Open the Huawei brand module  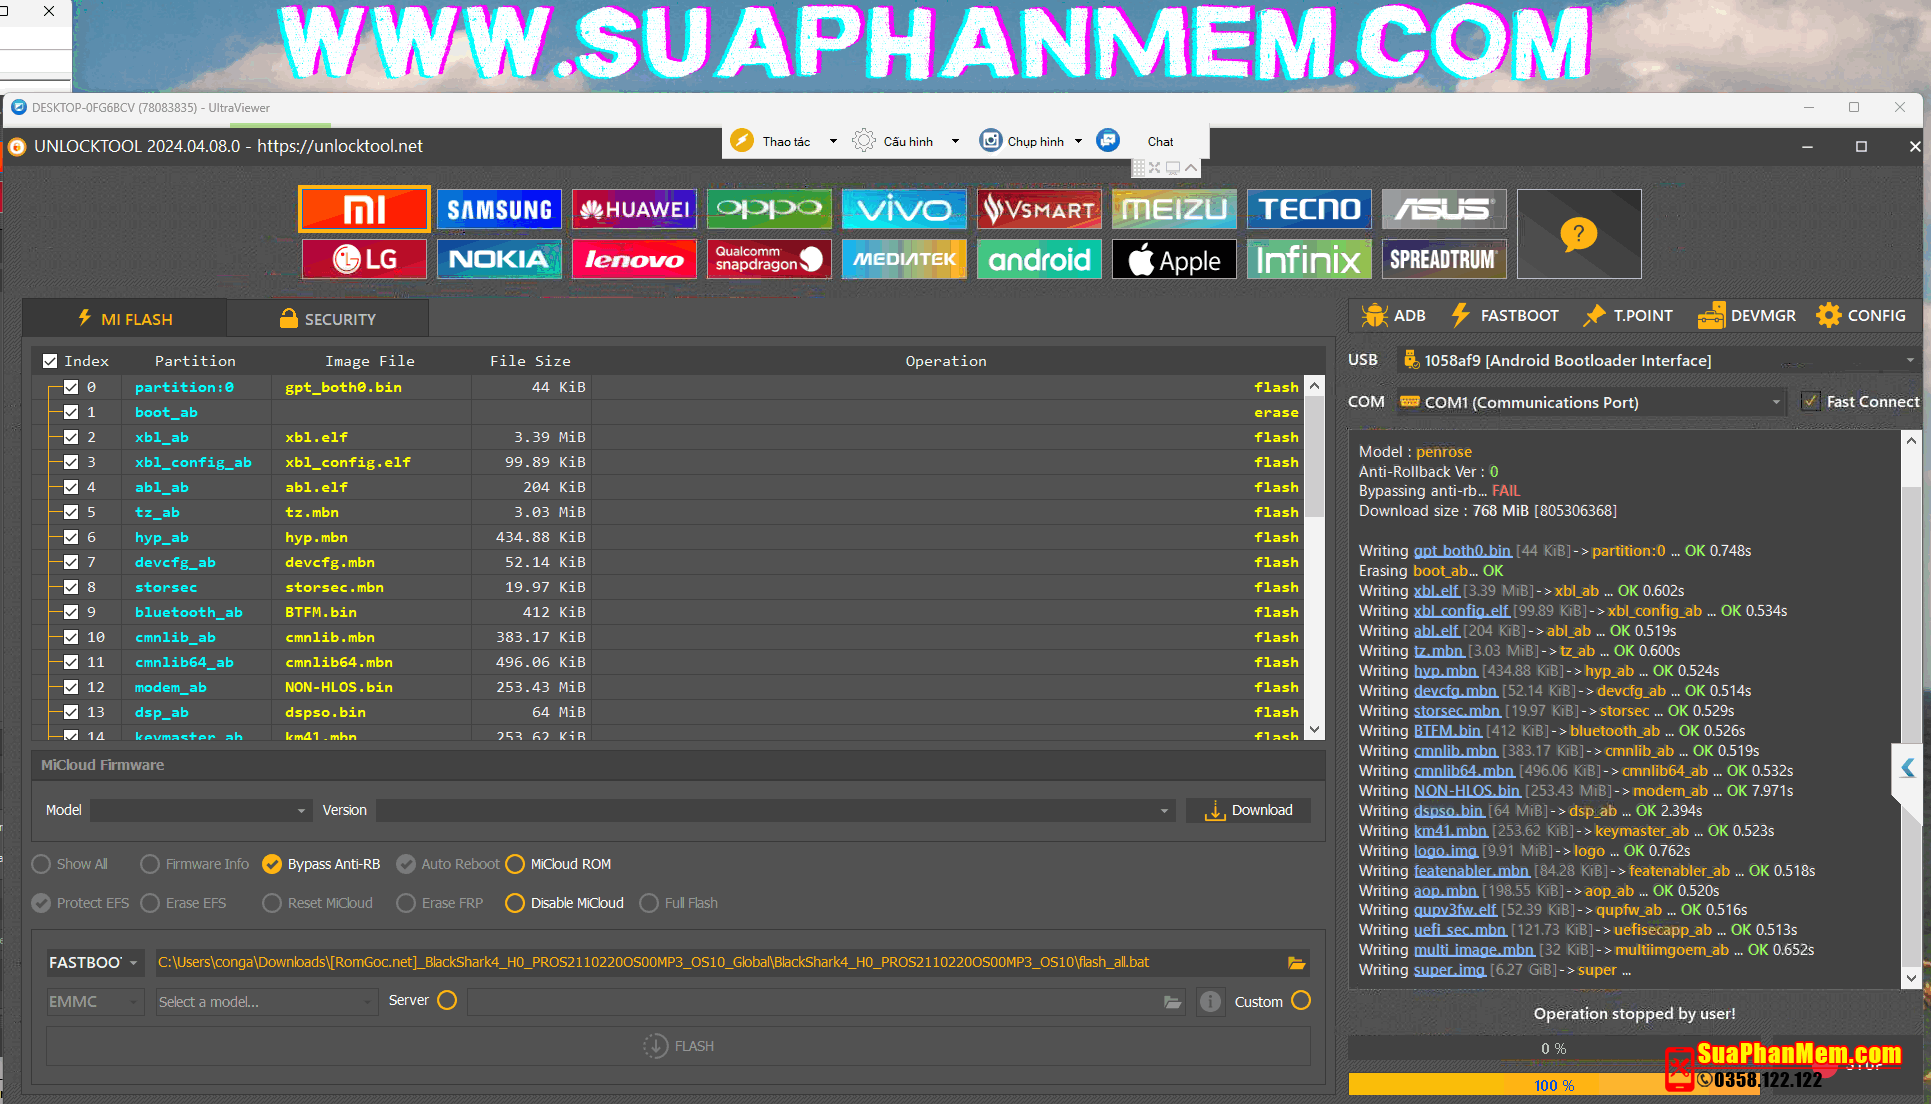(634, 209)
